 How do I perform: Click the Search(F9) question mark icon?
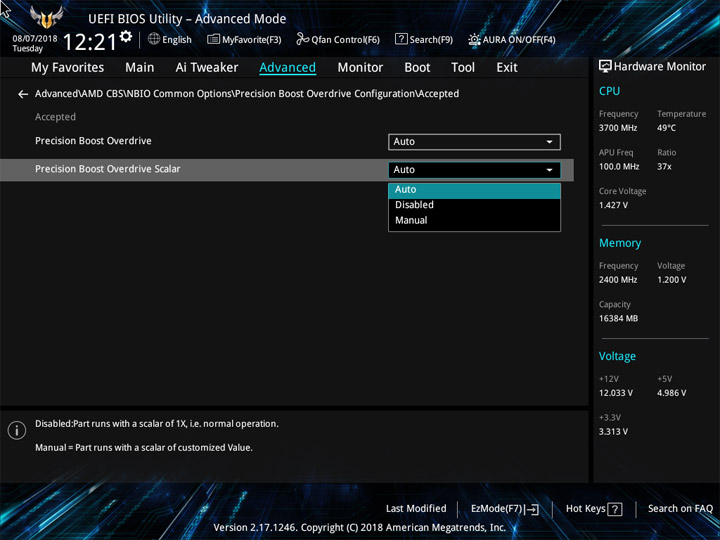tap(401, 39)
